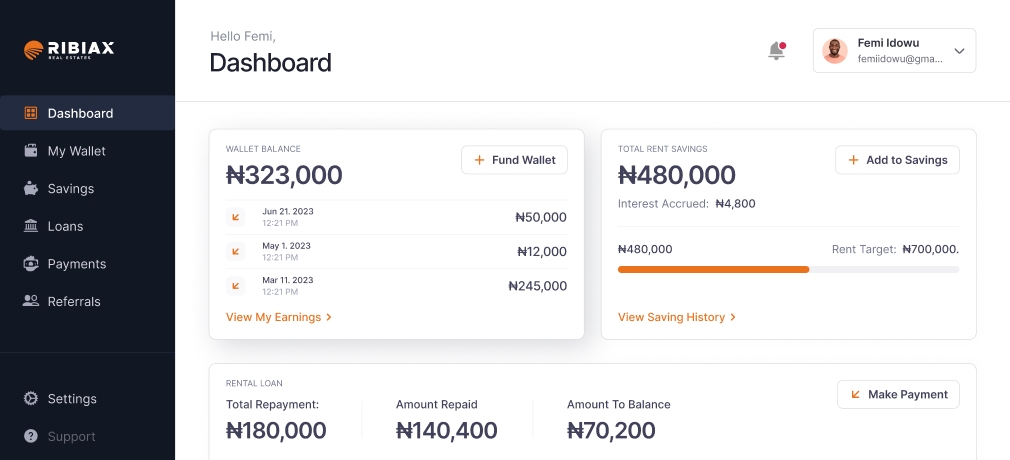The width and height of the screenshot is (1010, 460).
Task: Click the Referrals people icon
Action: 31,301
